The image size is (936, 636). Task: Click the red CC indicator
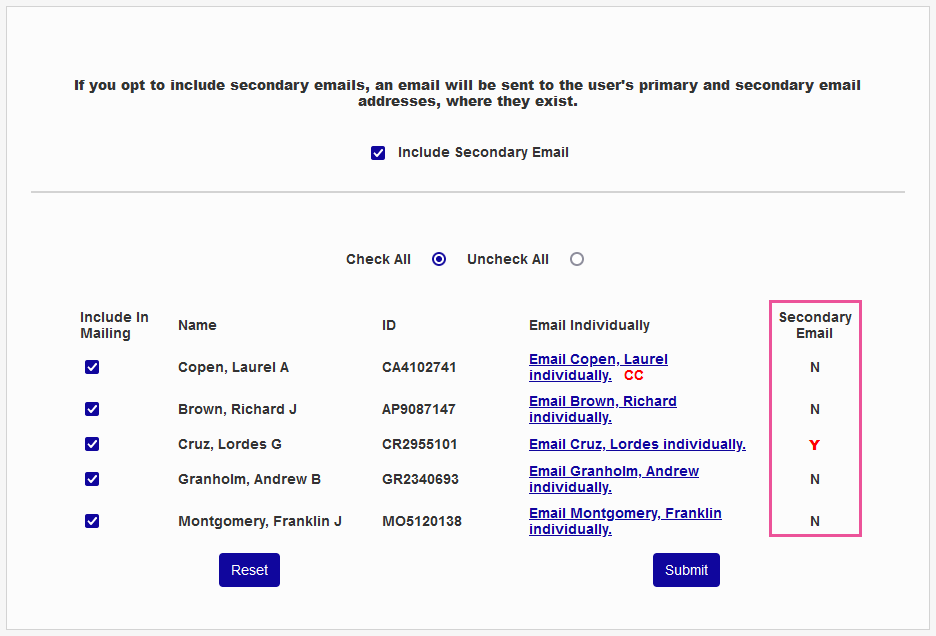pyautogui.click(x=634, y=376)
